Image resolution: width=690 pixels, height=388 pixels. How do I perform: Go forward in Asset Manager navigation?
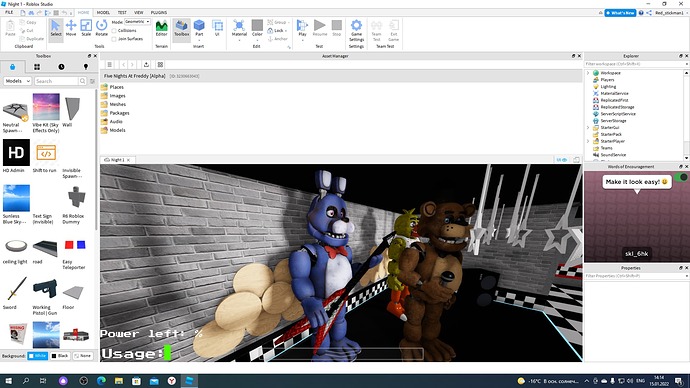pyautogui.click(x=132, y=65)
